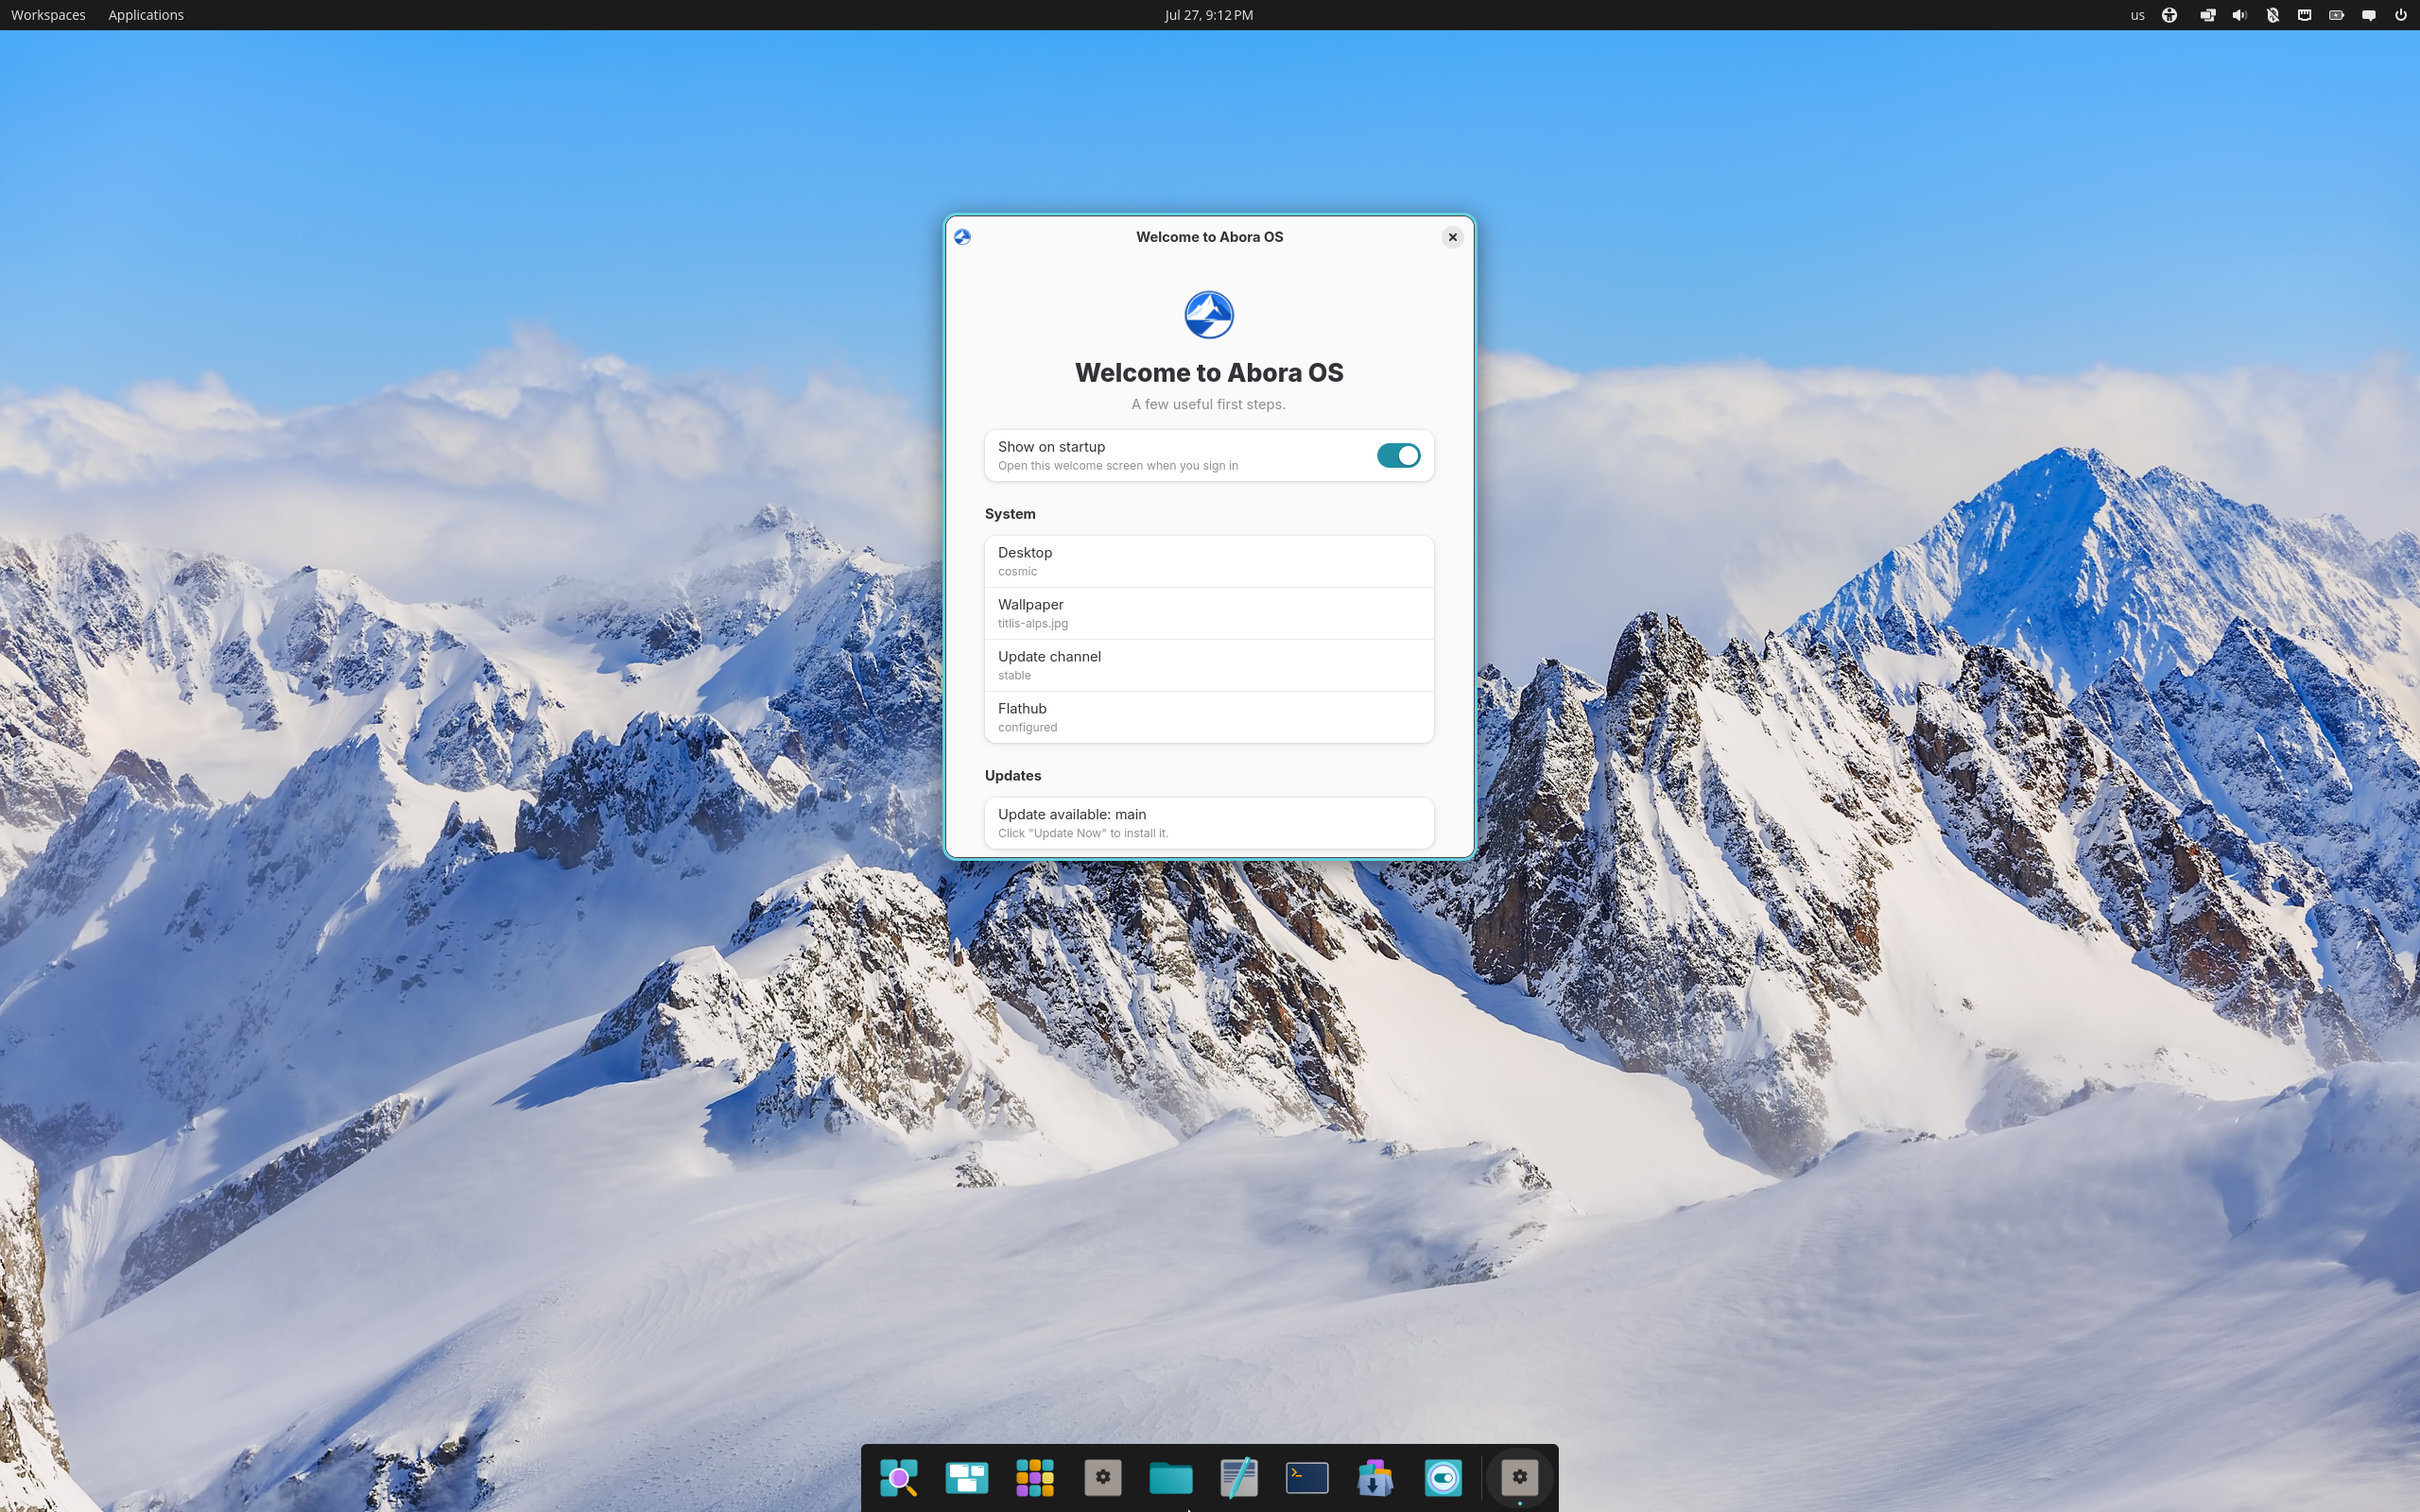Click the Update channel 'stable' row
This screenshot has height=1512, width=2420.
(x=1209, y=665)
